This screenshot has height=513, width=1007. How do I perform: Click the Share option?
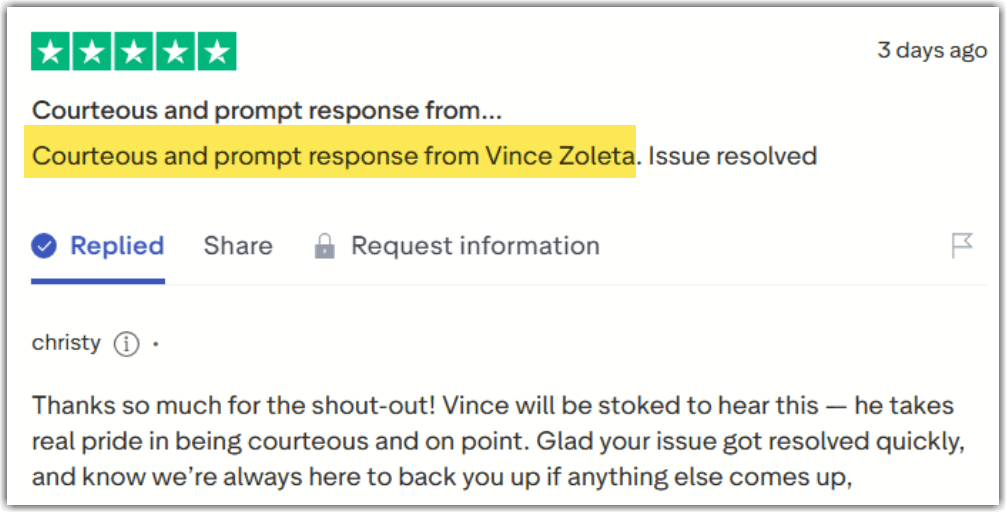pyautogui.click(x=238, y=246)
